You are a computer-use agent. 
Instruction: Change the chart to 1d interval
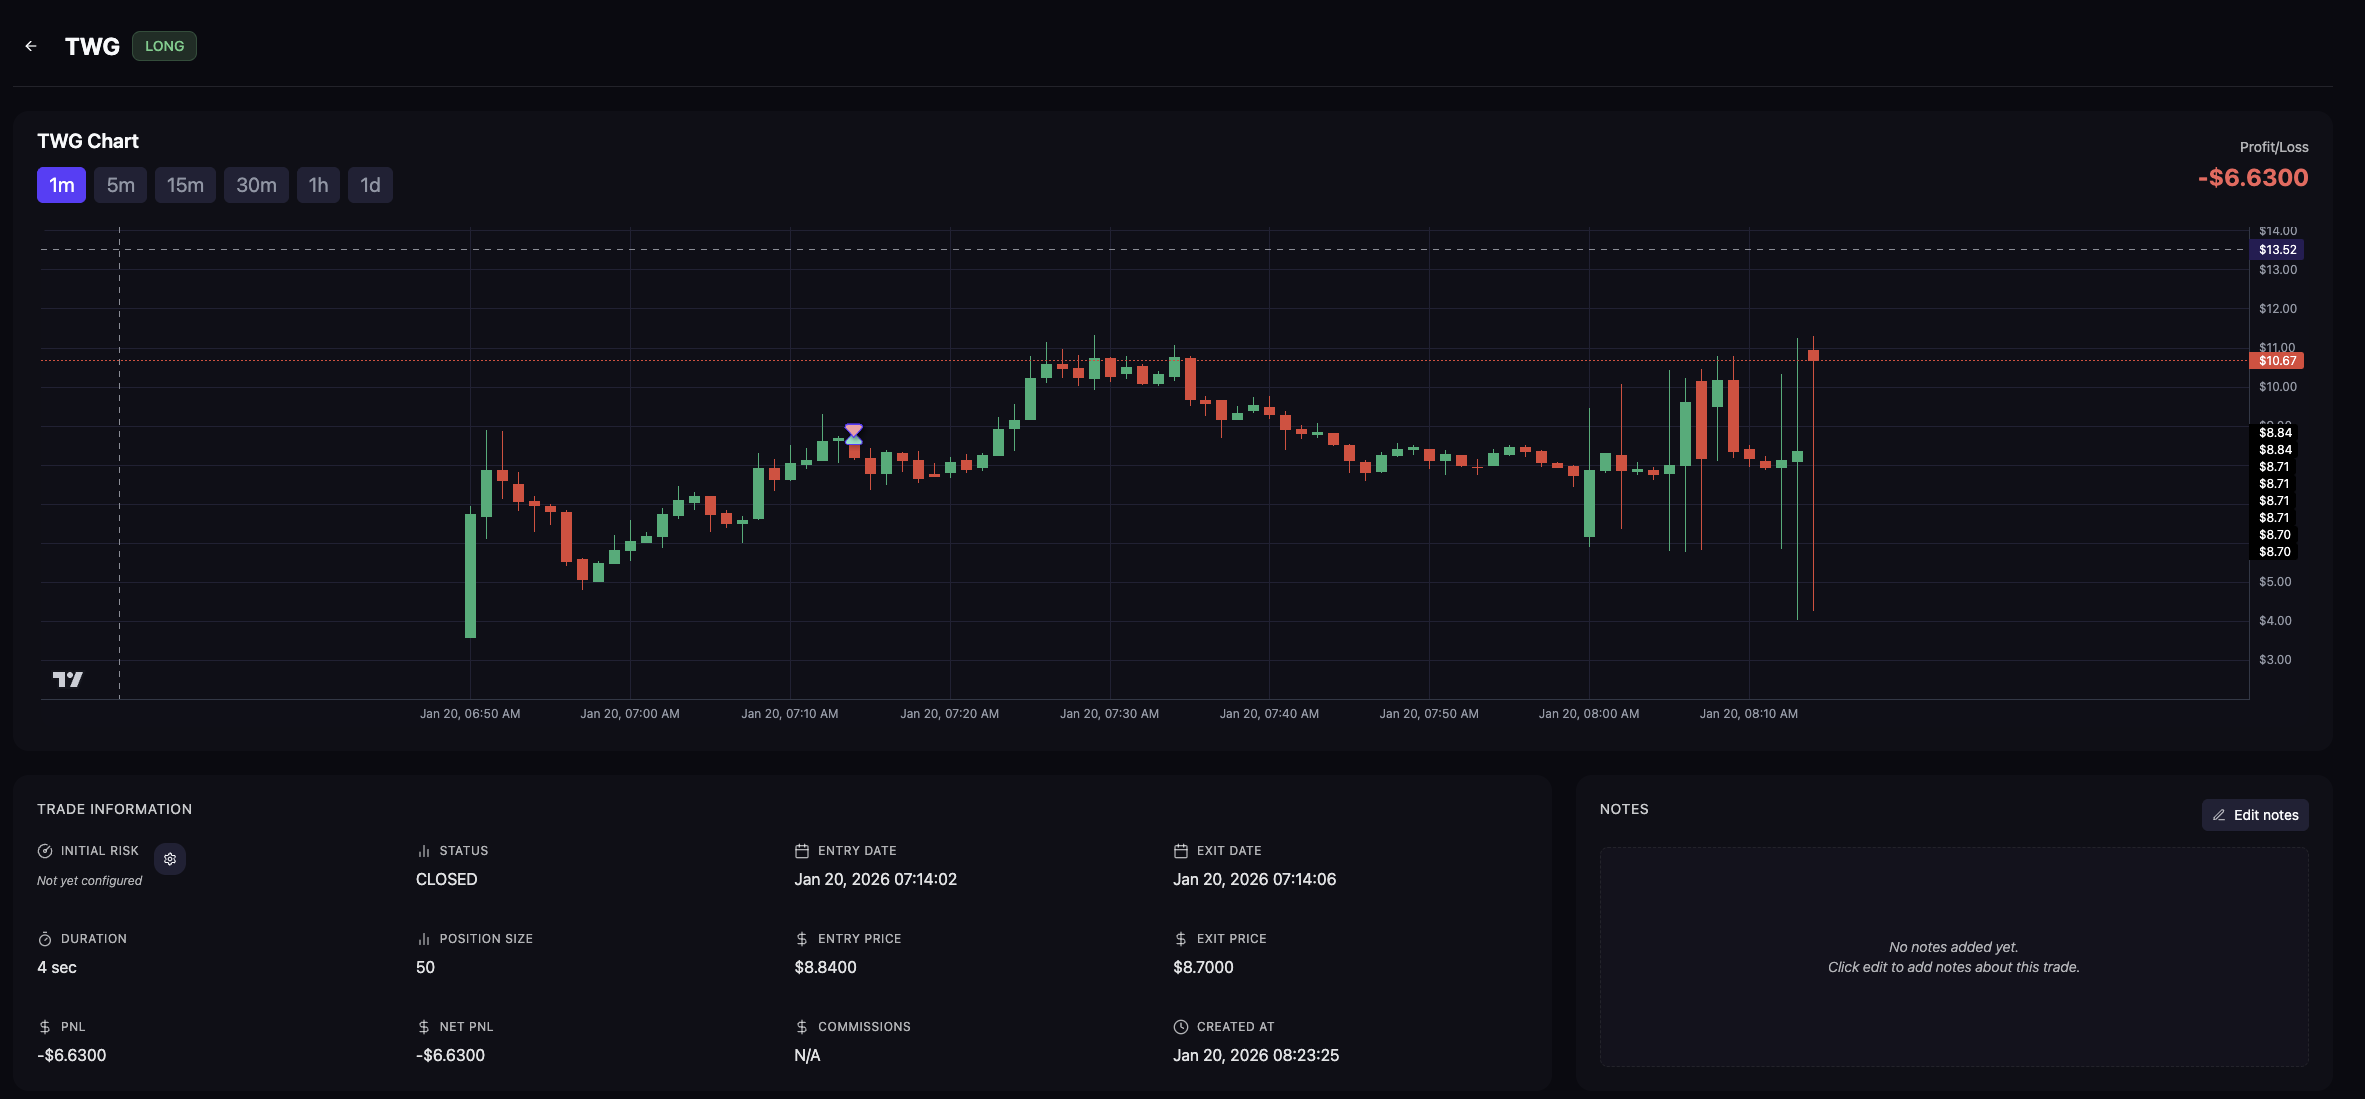[370, 185]
